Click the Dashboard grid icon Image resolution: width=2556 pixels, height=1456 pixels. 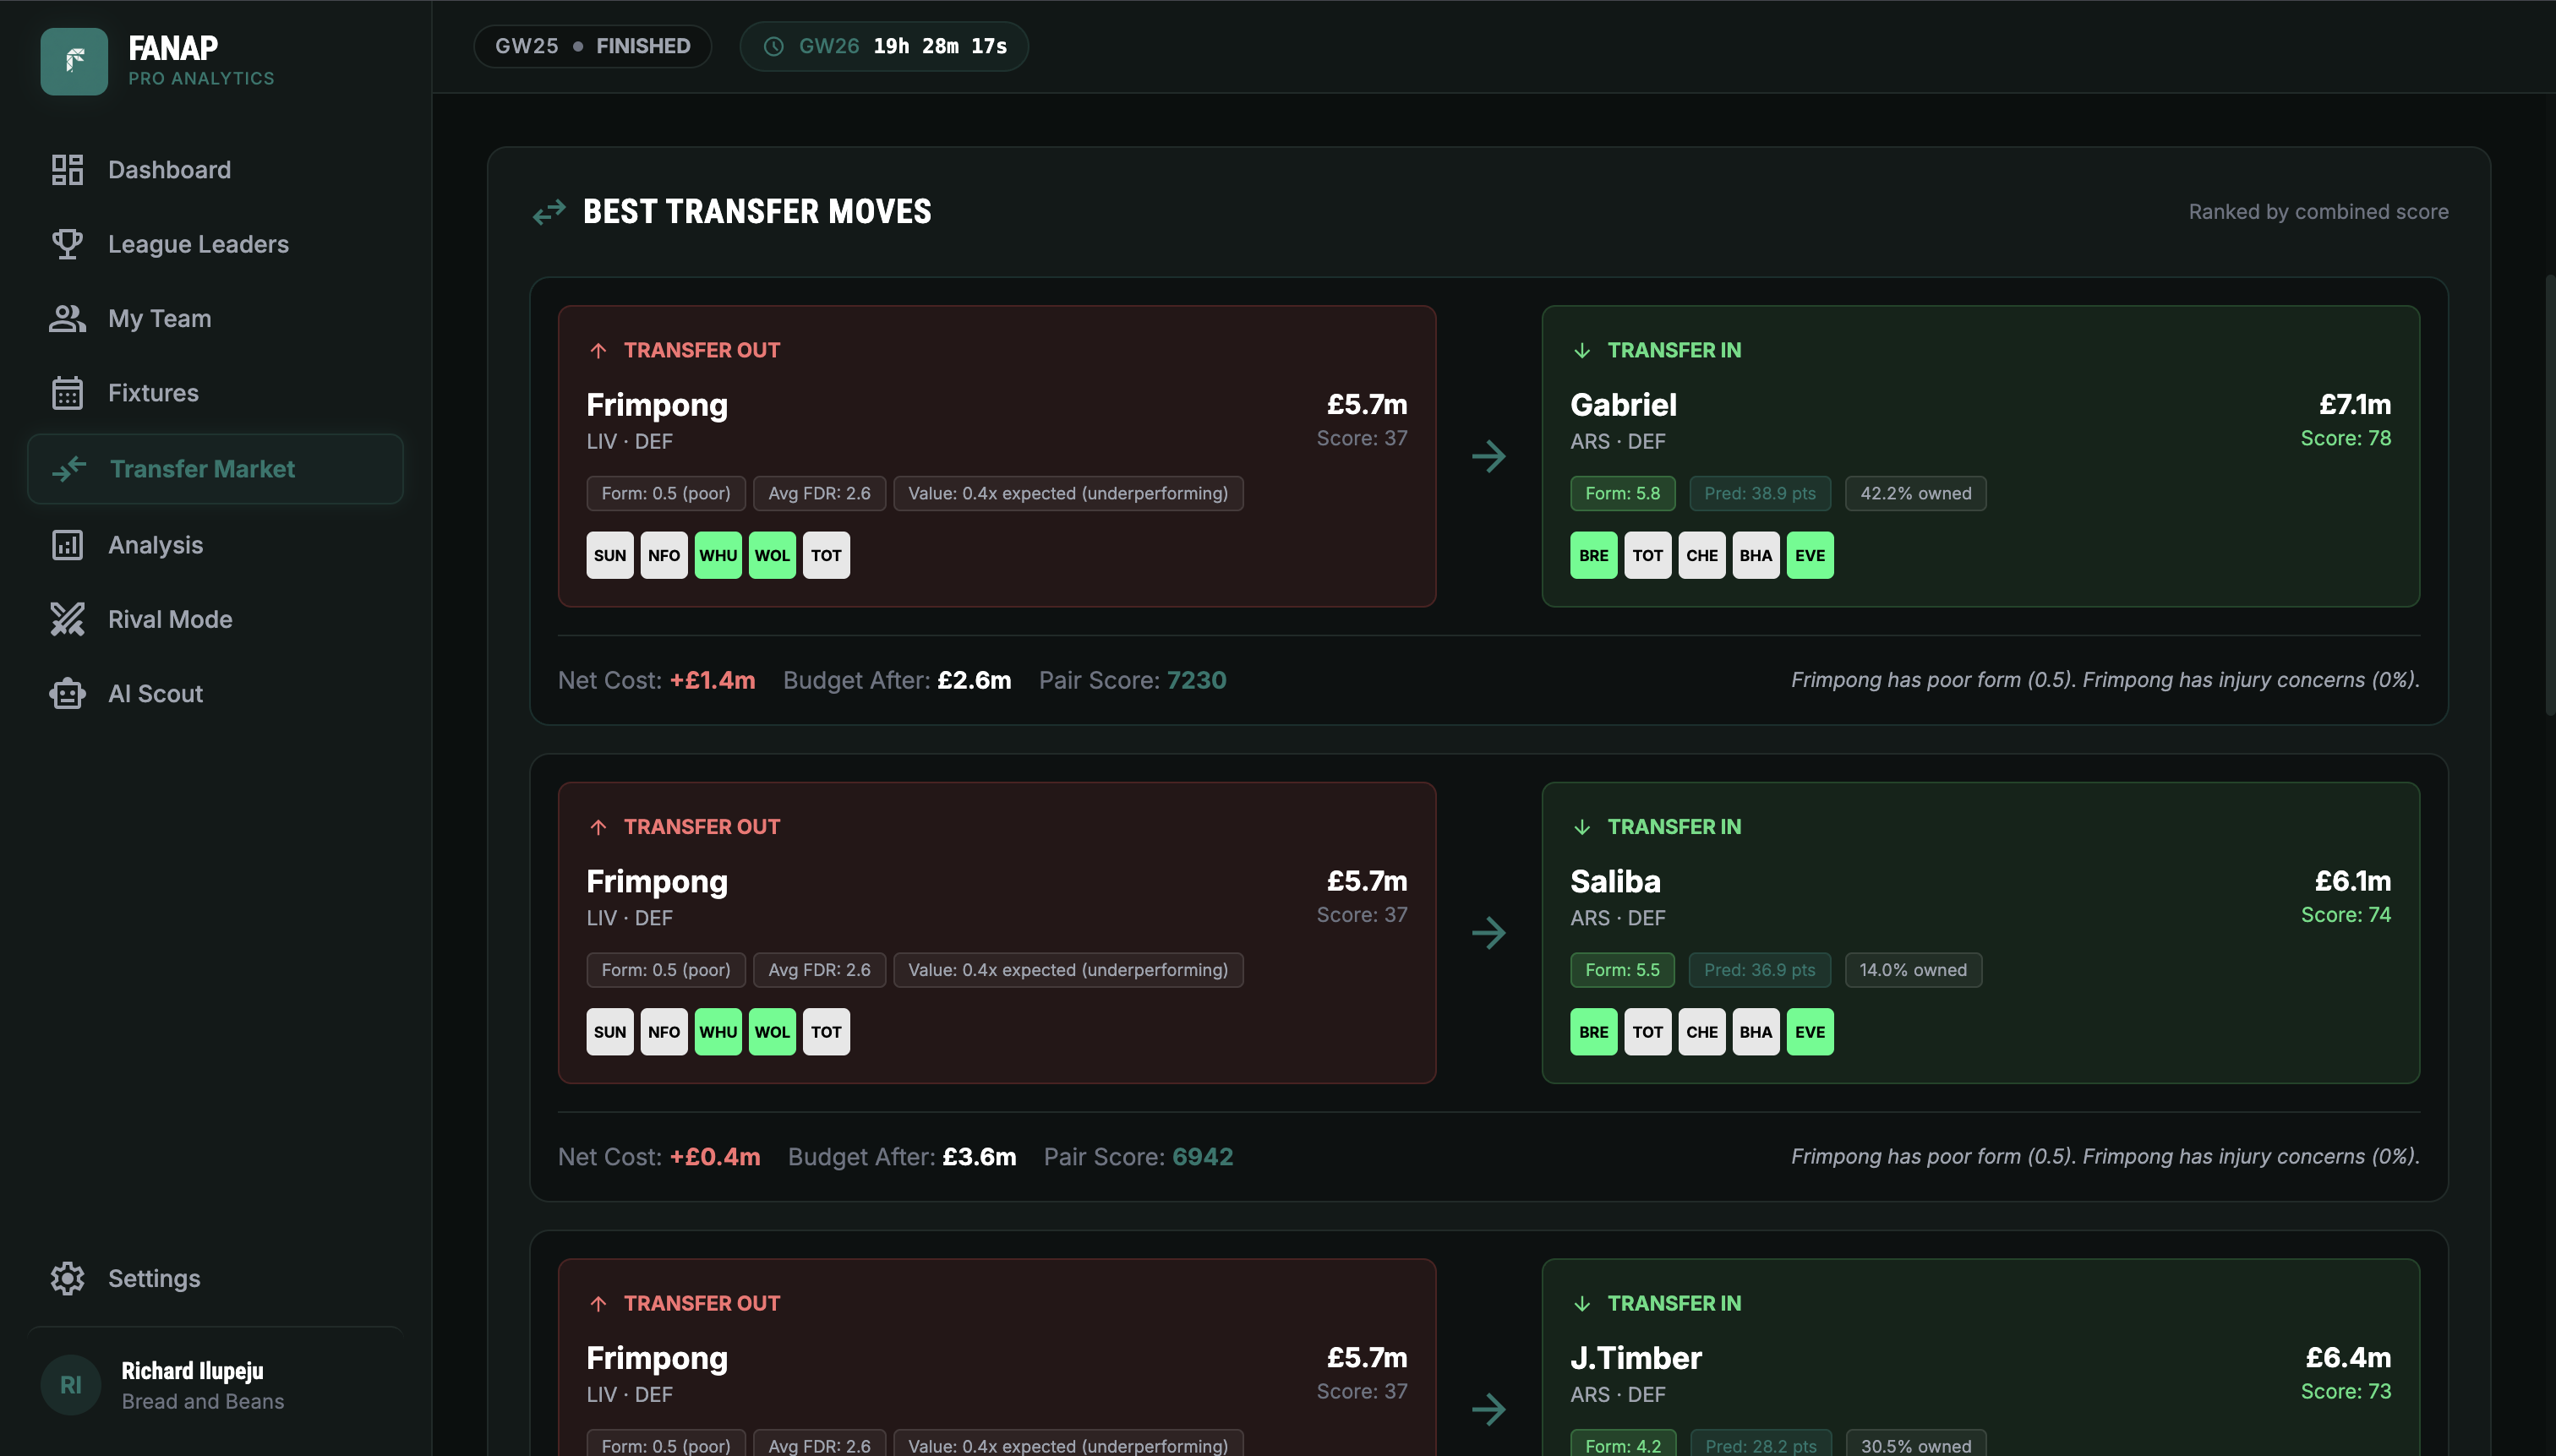pyautogui.click(x=67, y=170)
